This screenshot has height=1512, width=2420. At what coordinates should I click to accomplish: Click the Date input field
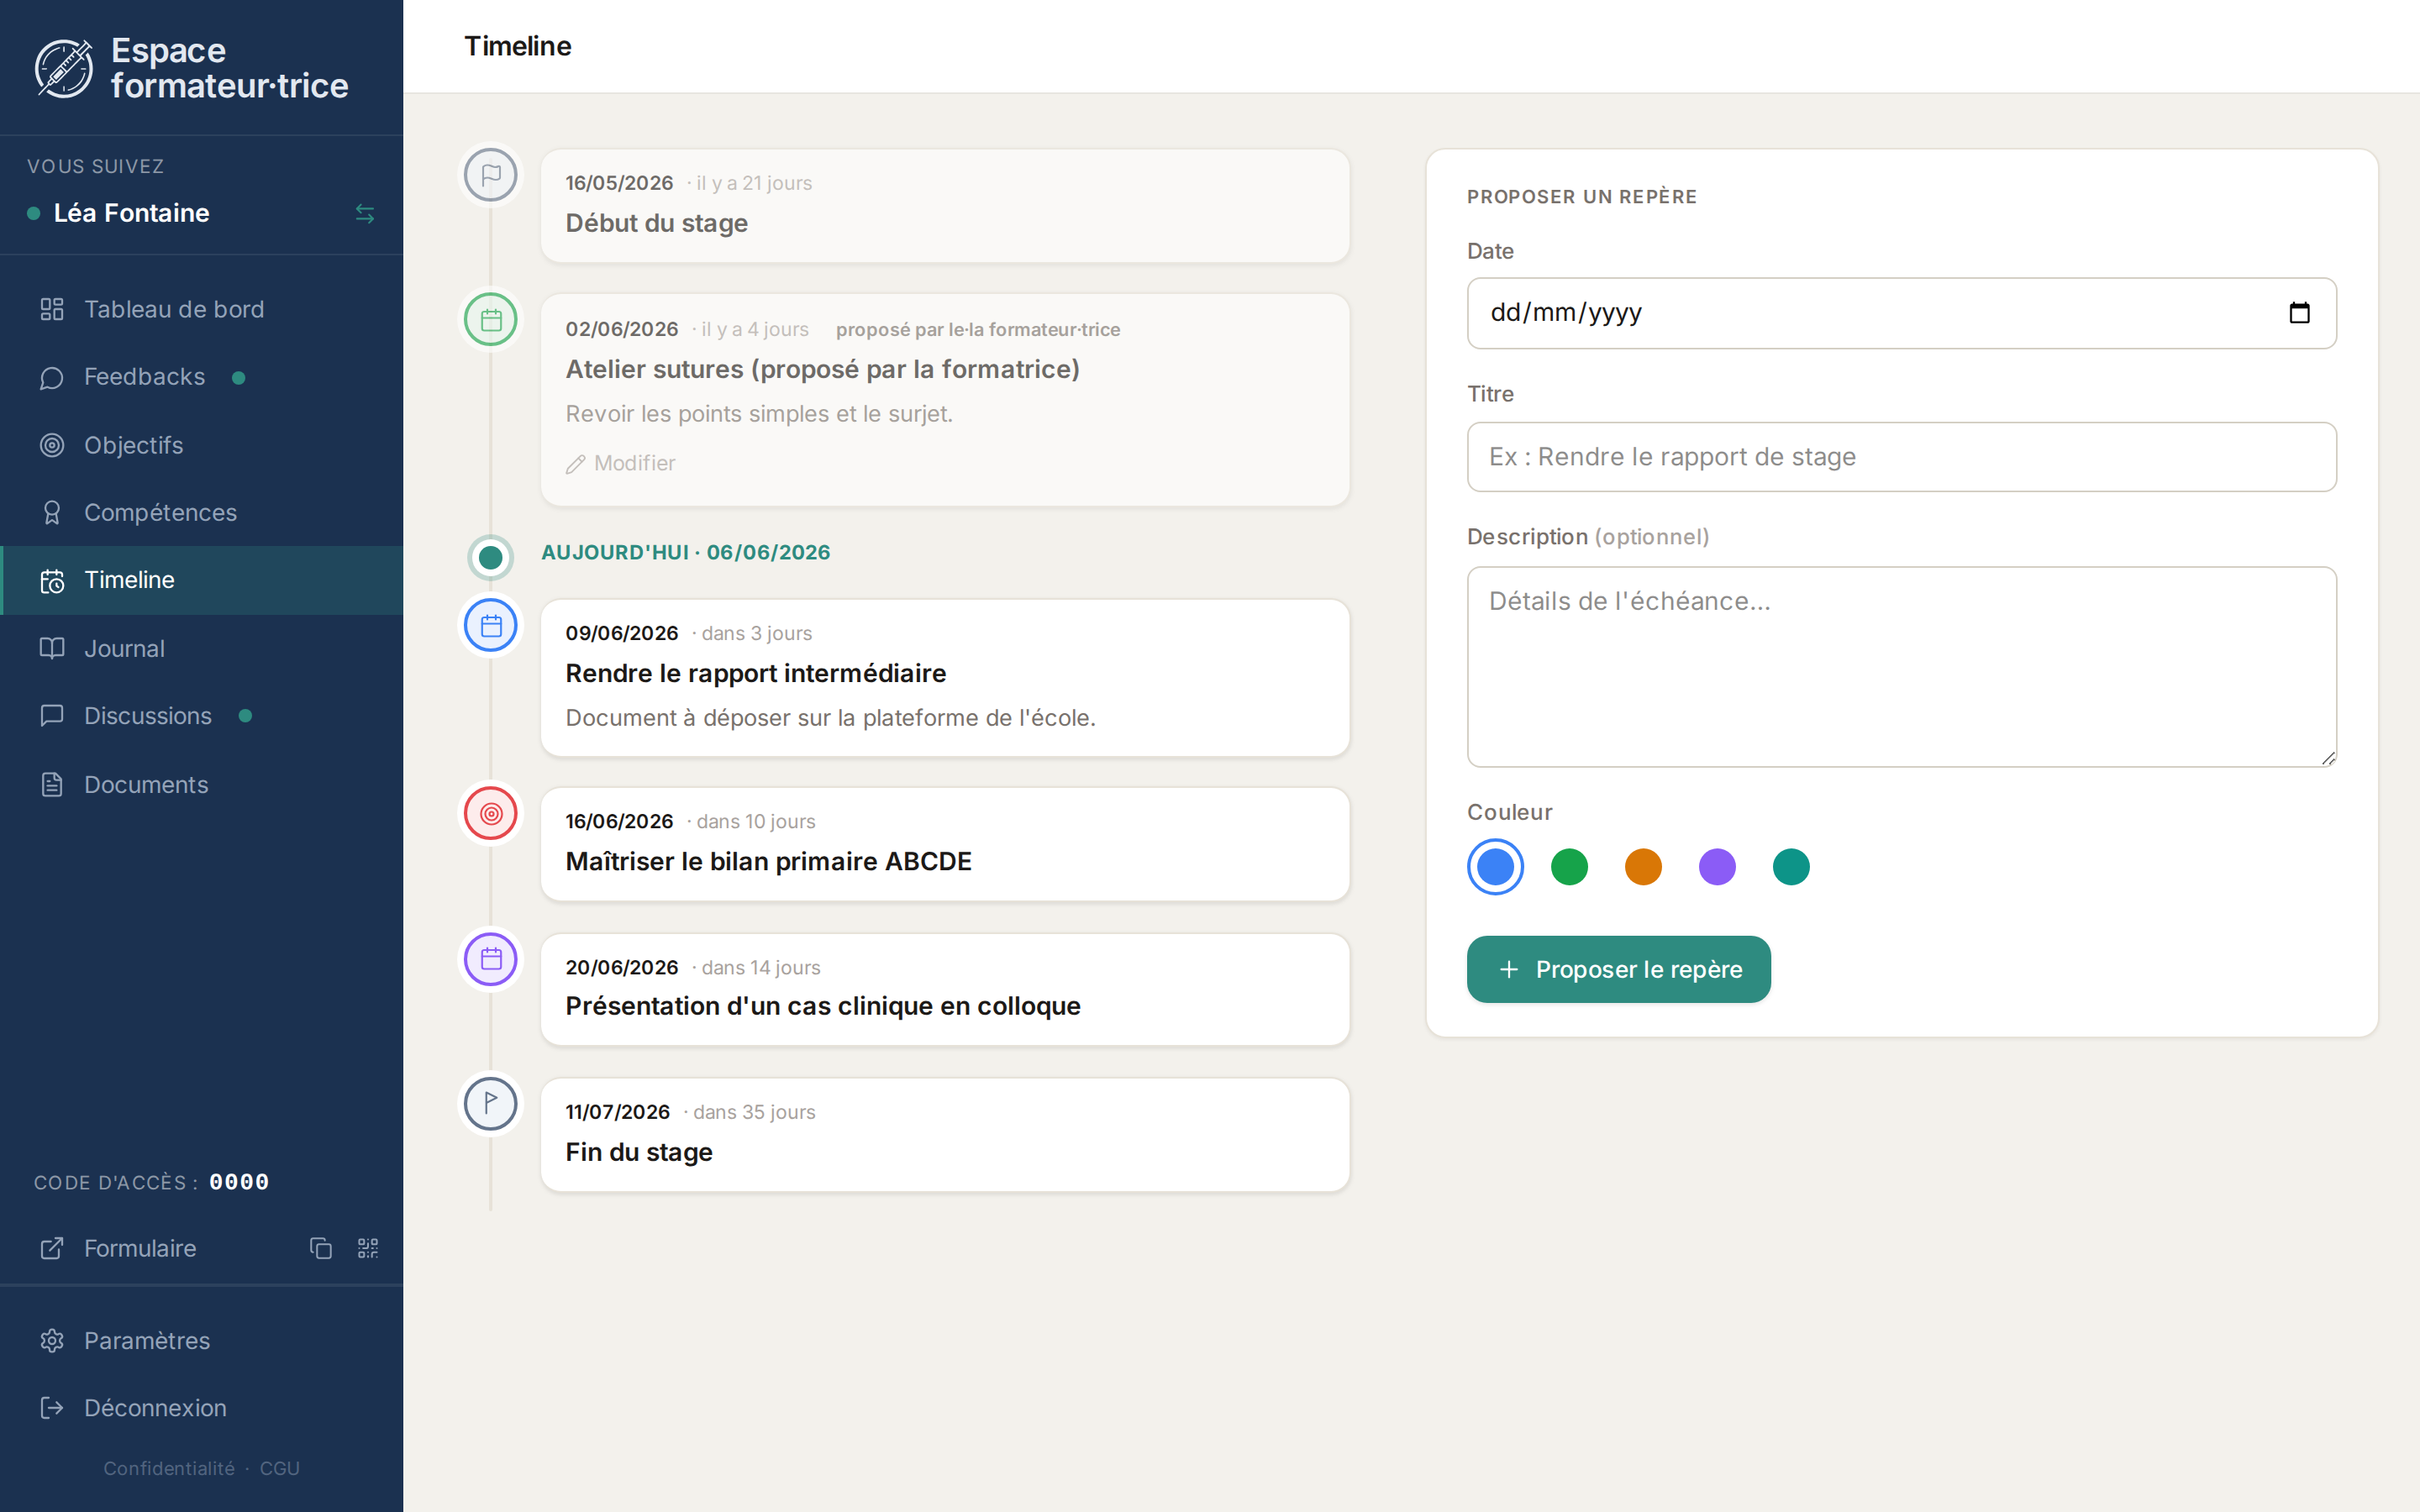[x=1901, y=313]
